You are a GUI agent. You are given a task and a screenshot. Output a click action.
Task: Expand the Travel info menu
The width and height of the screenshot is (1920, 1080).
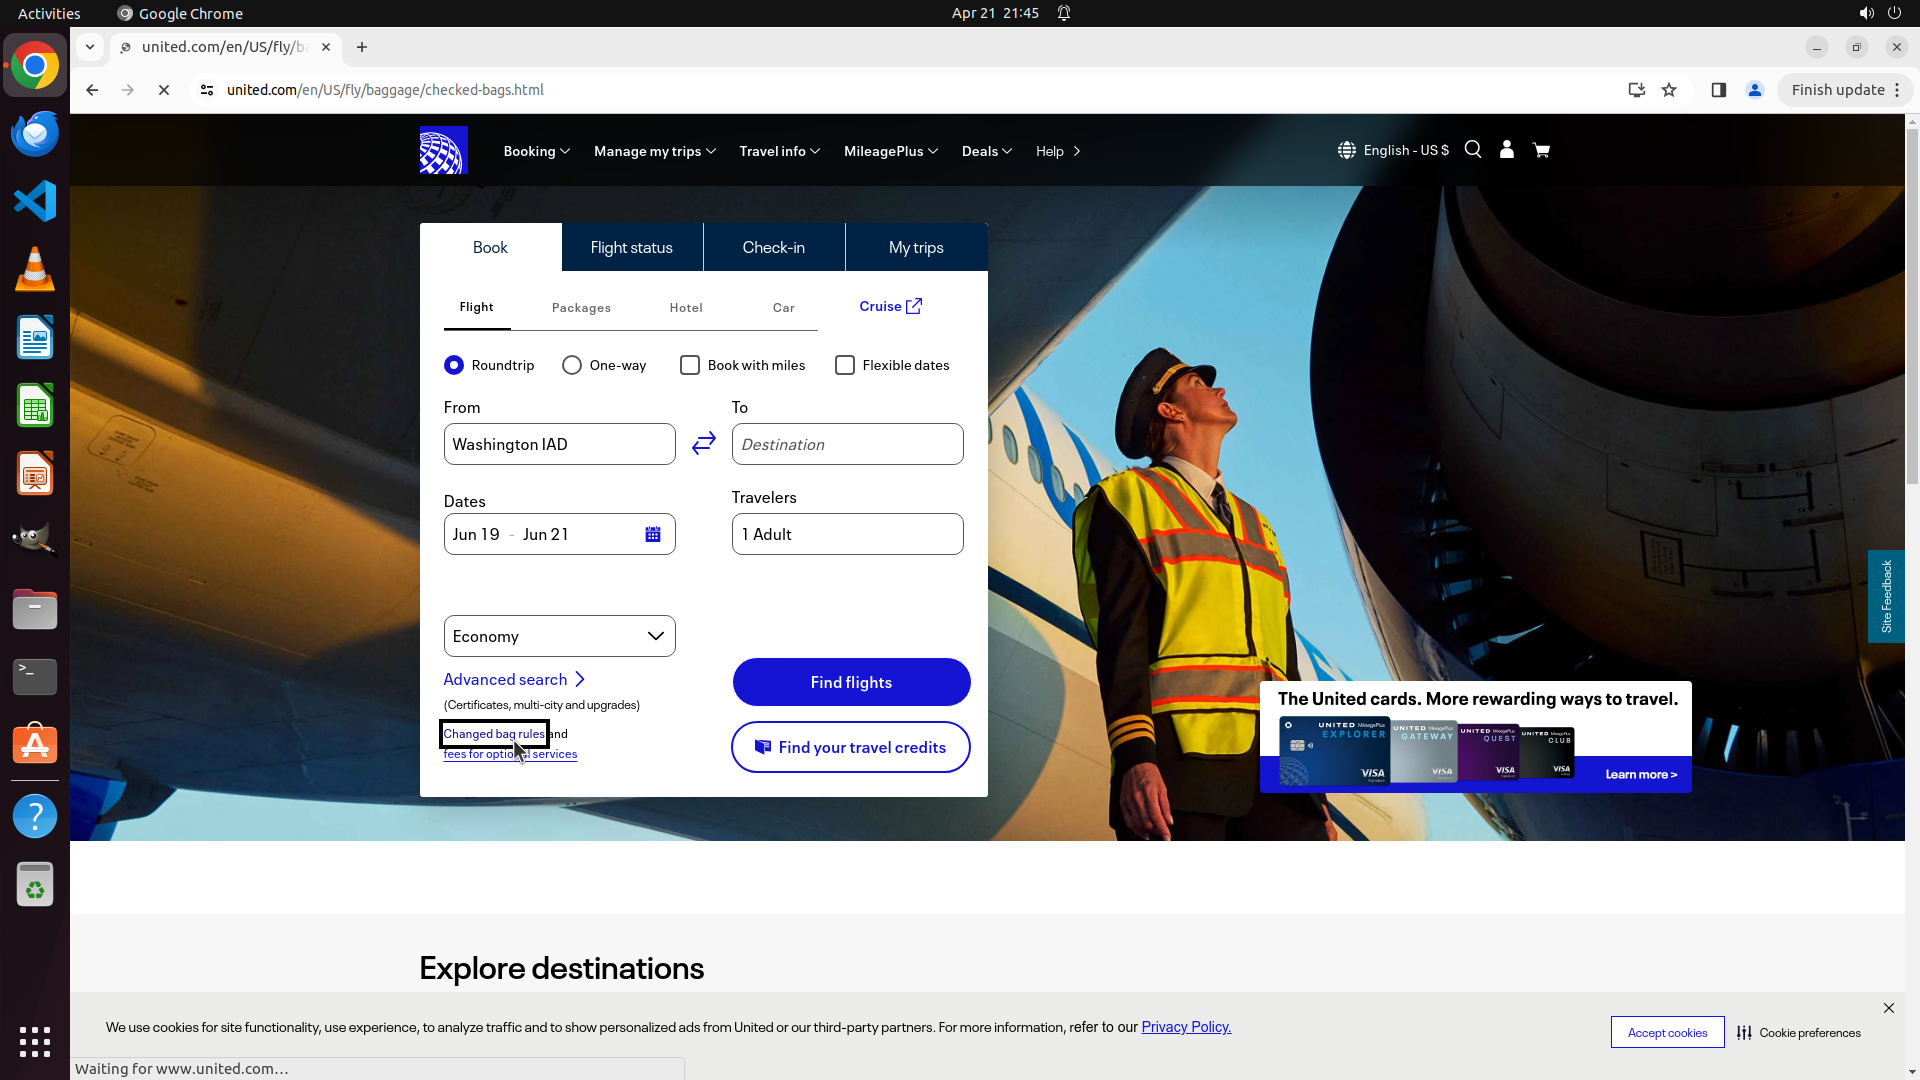tap(779, 151)
